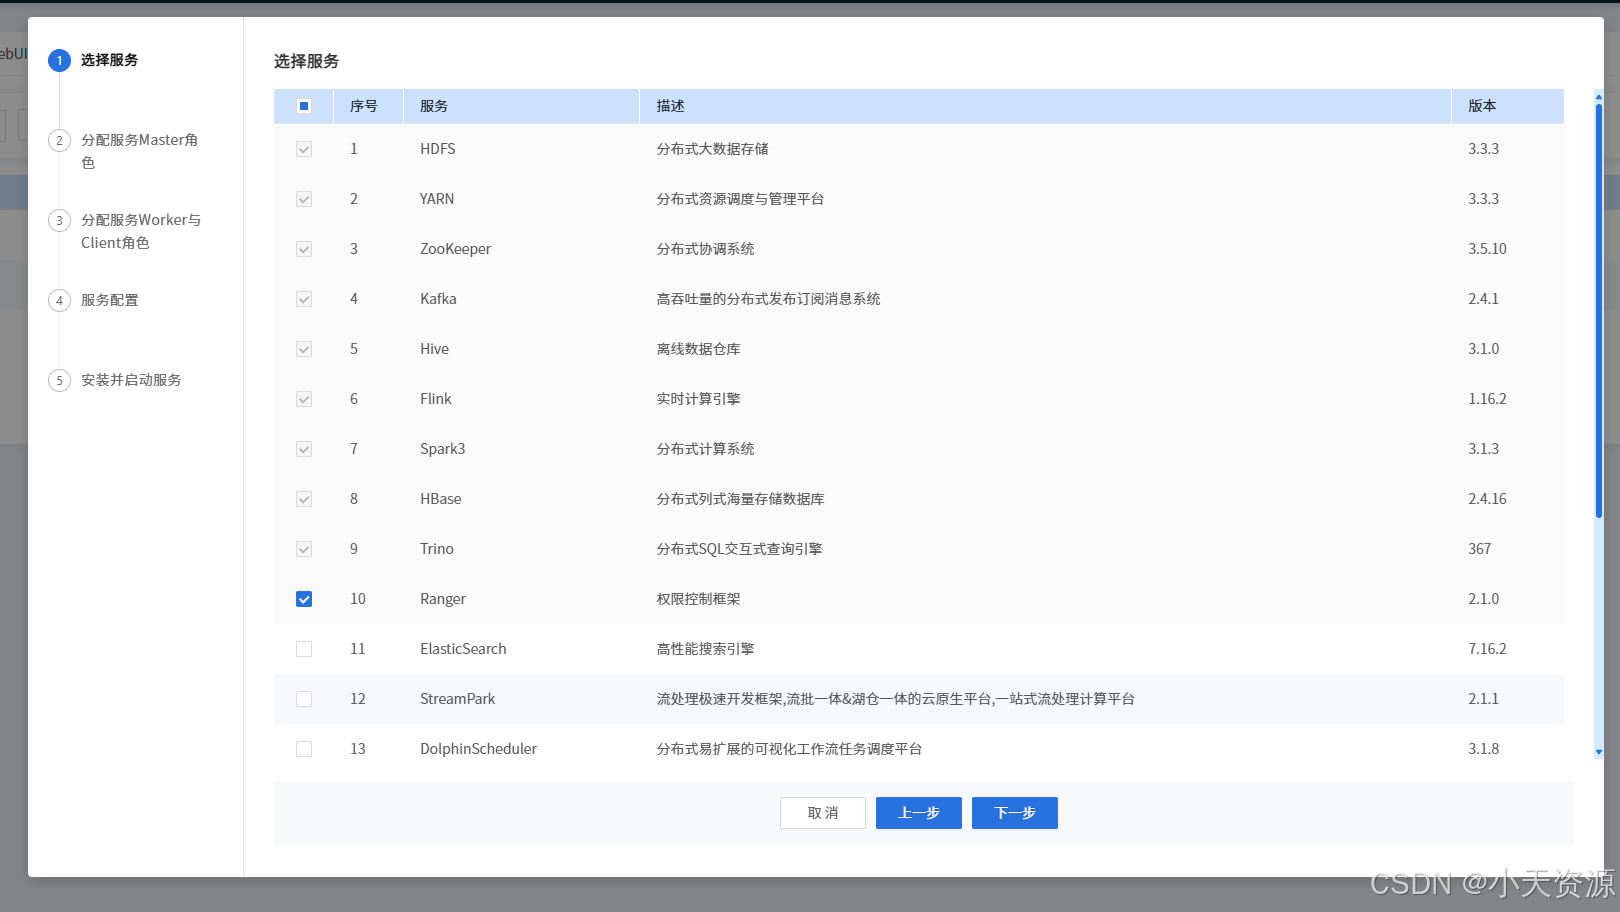The height and width of the screenshot is (912, 1620).
Task: Check the DolphinScheduler service checkbox
Action: (304, 749)
